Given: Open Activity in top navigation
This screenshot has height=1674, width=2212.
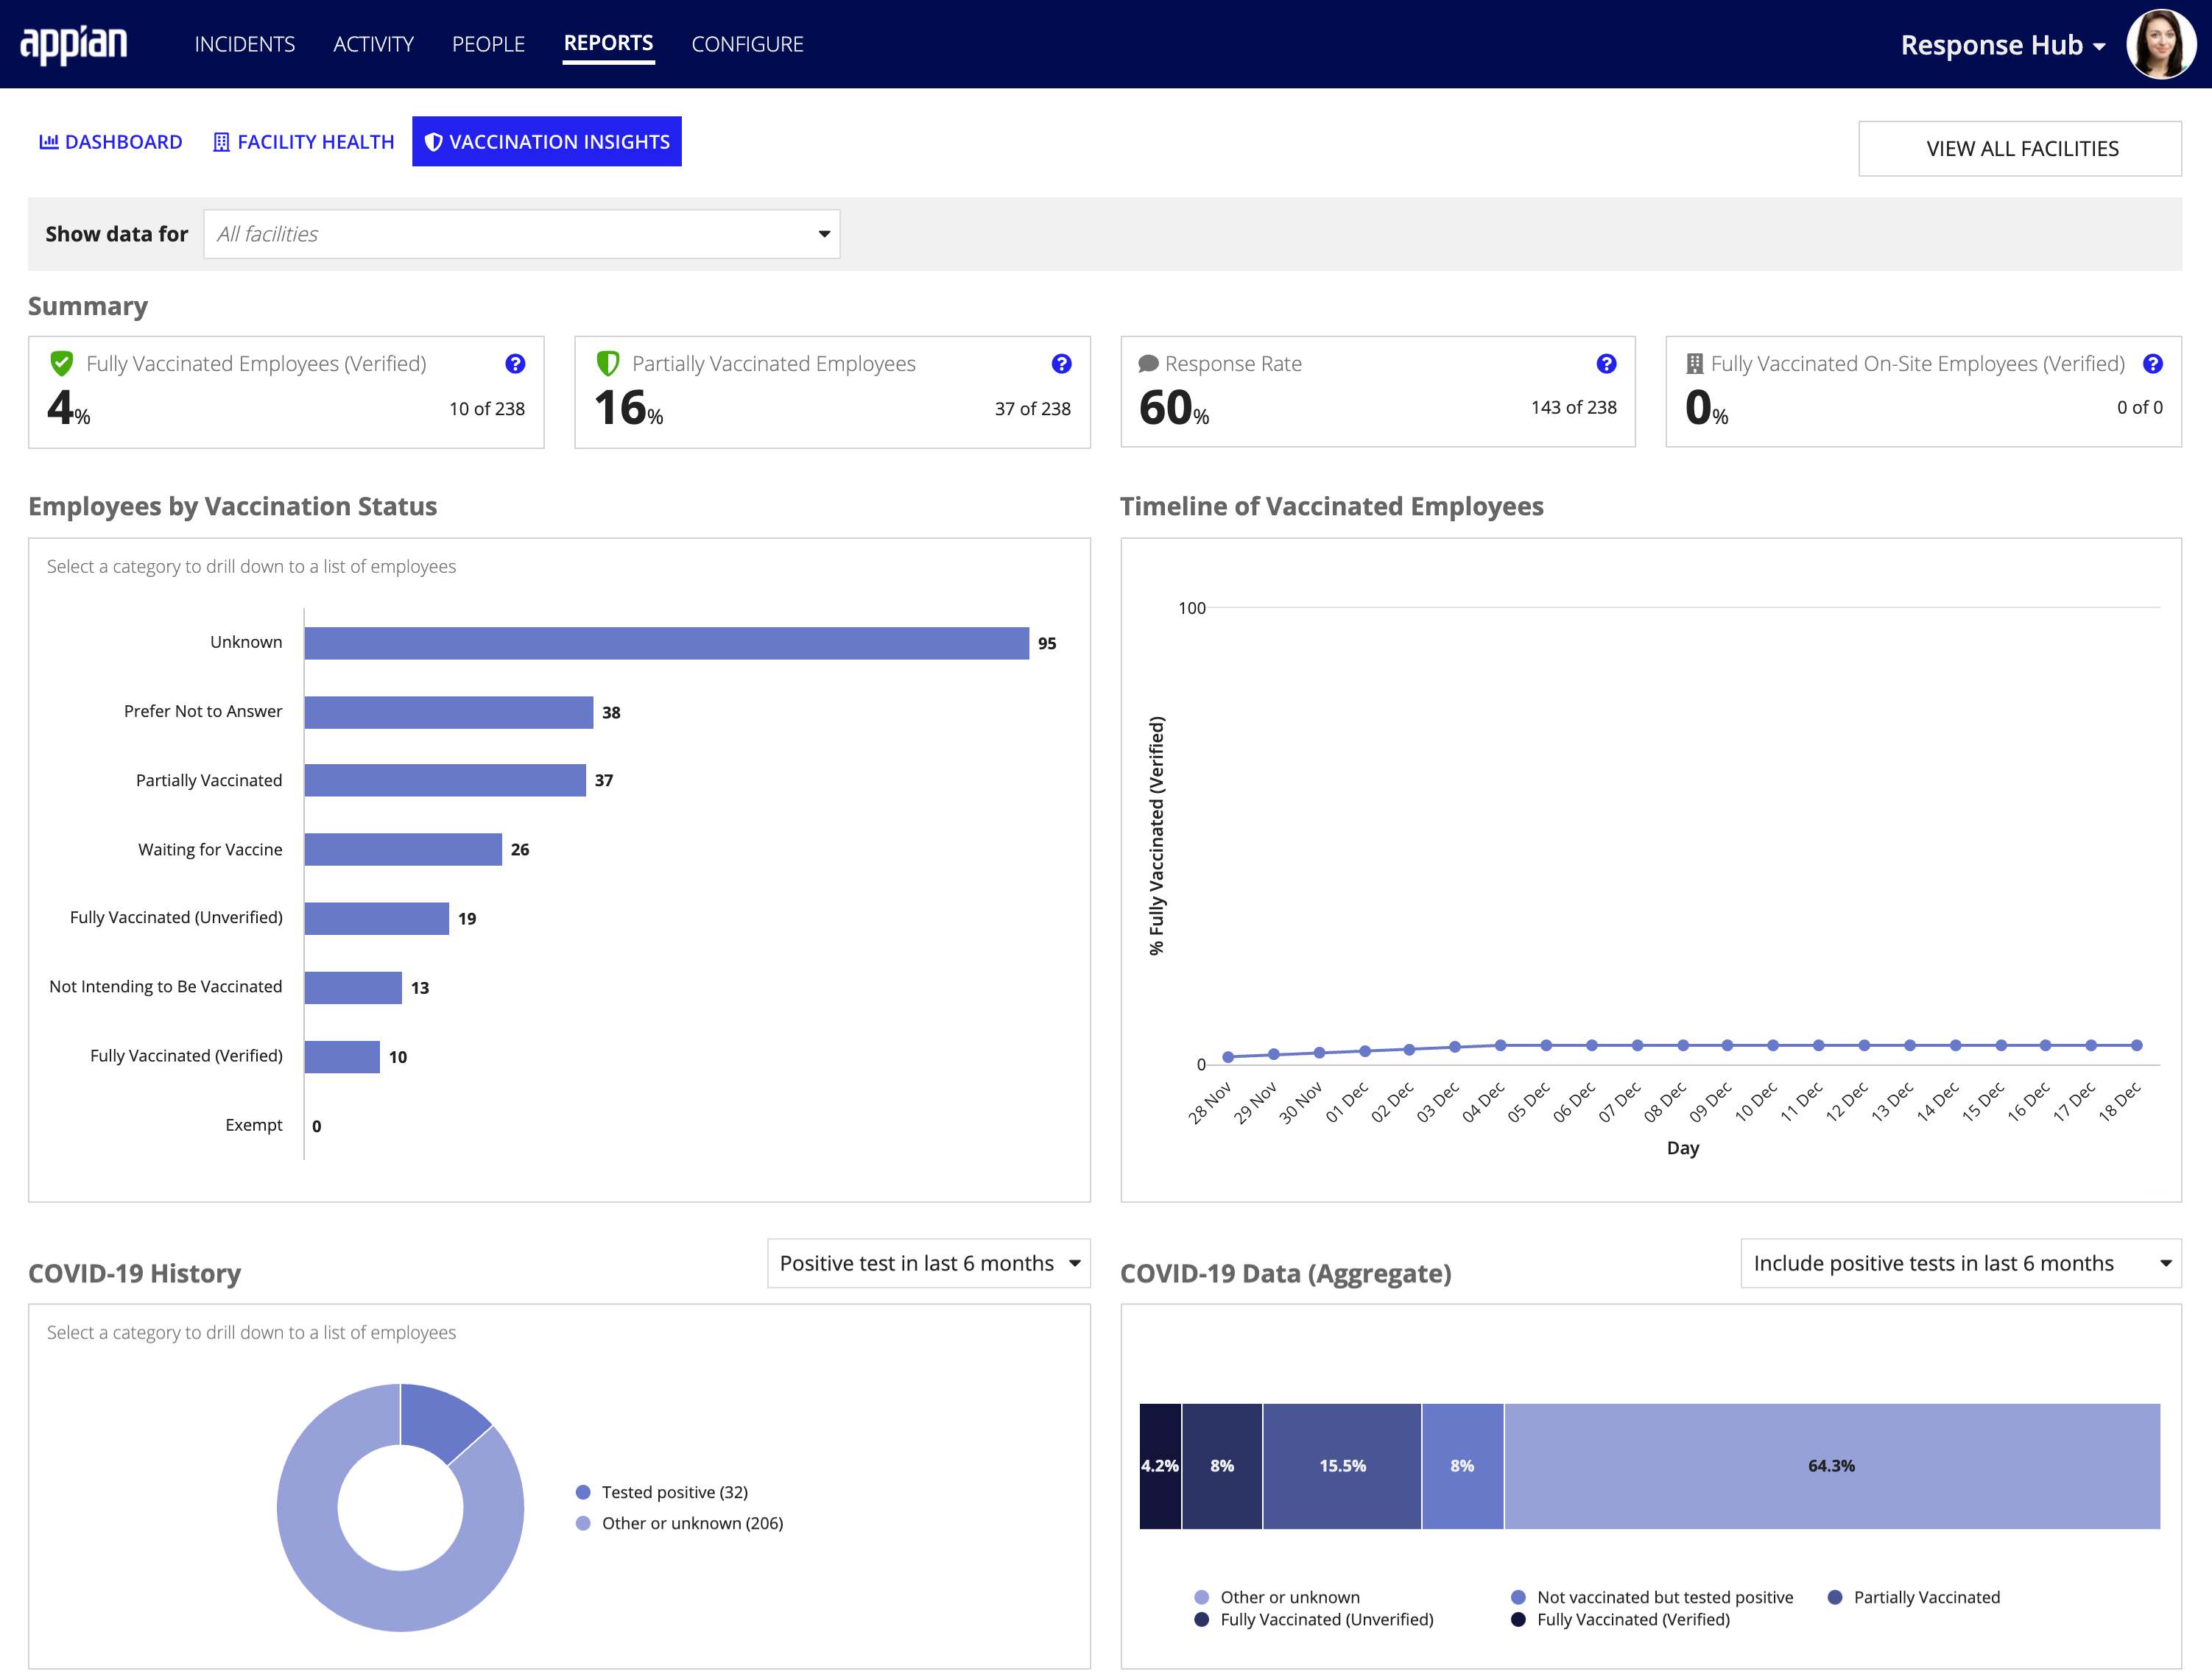Looking at the screenshot, I should 373,44.
